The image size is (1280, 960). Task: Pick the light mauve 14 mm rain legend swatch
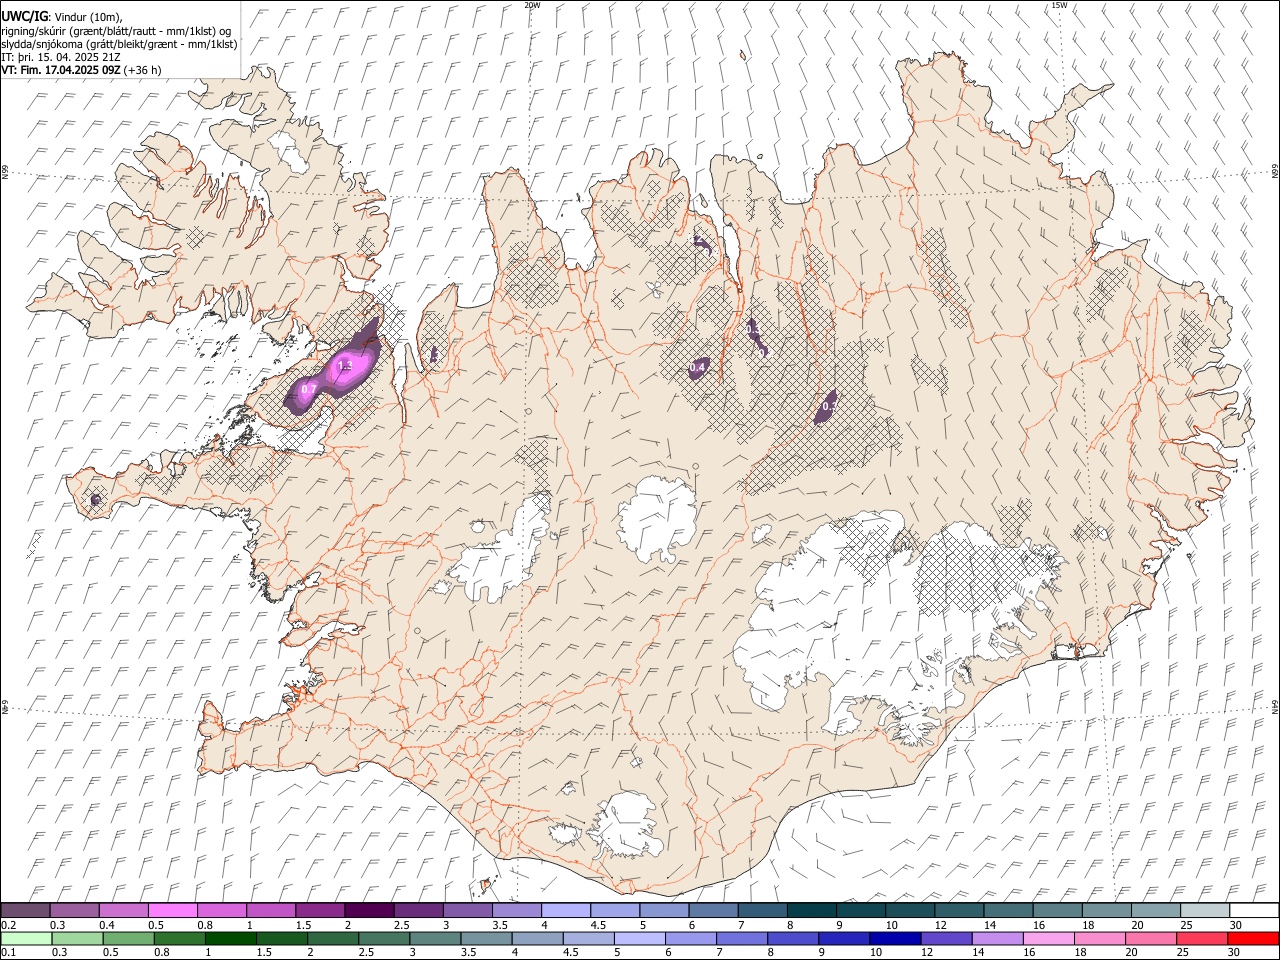pos(997,939)
